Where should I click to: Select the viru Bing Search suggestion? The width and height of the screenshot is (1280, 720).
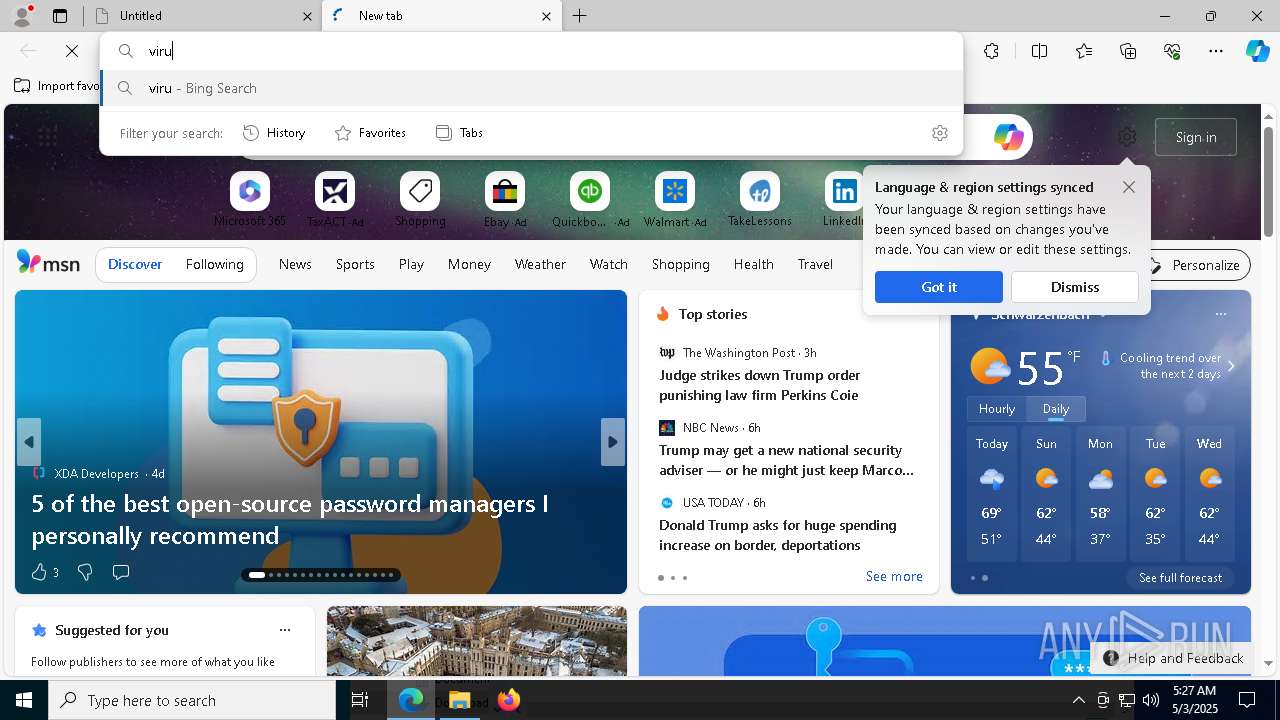[x=532, y=88]
